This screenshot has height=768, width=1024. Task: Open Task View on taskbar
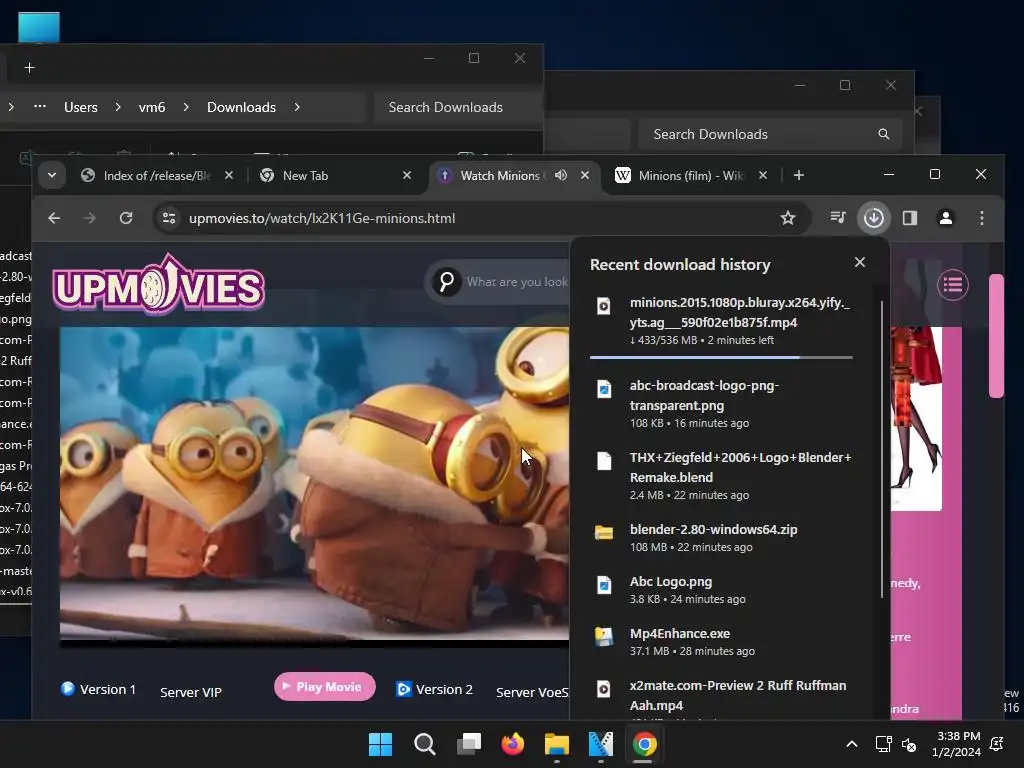(469, 744)
